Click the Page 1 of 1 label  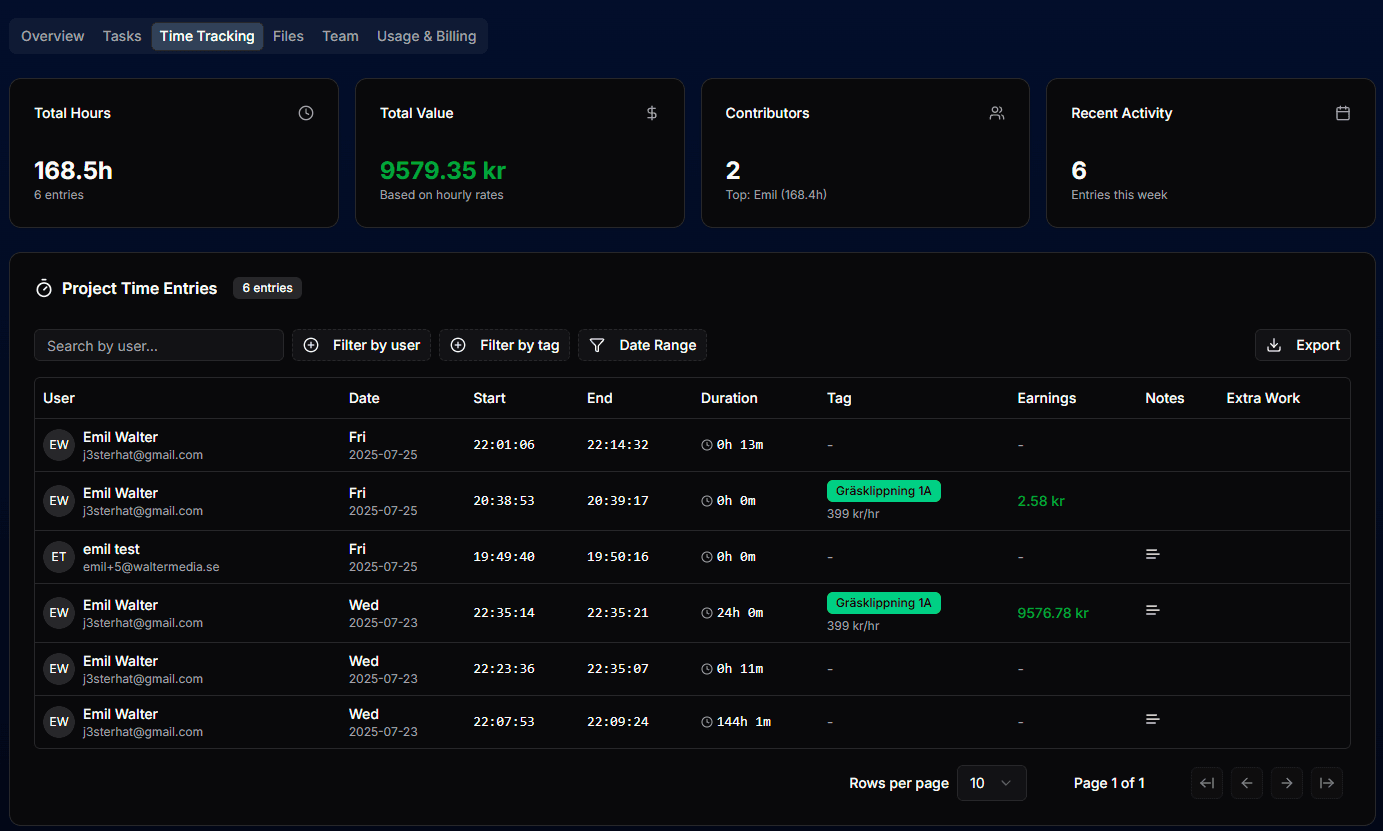click(1109, 783)
